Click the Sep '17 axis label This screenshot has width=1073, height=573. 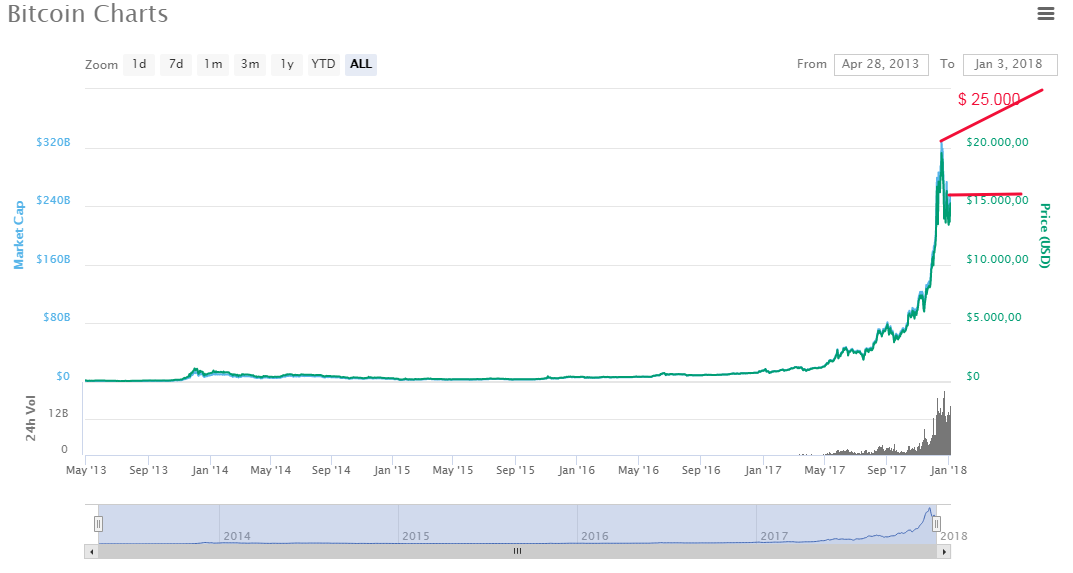[x=886, y=470]
